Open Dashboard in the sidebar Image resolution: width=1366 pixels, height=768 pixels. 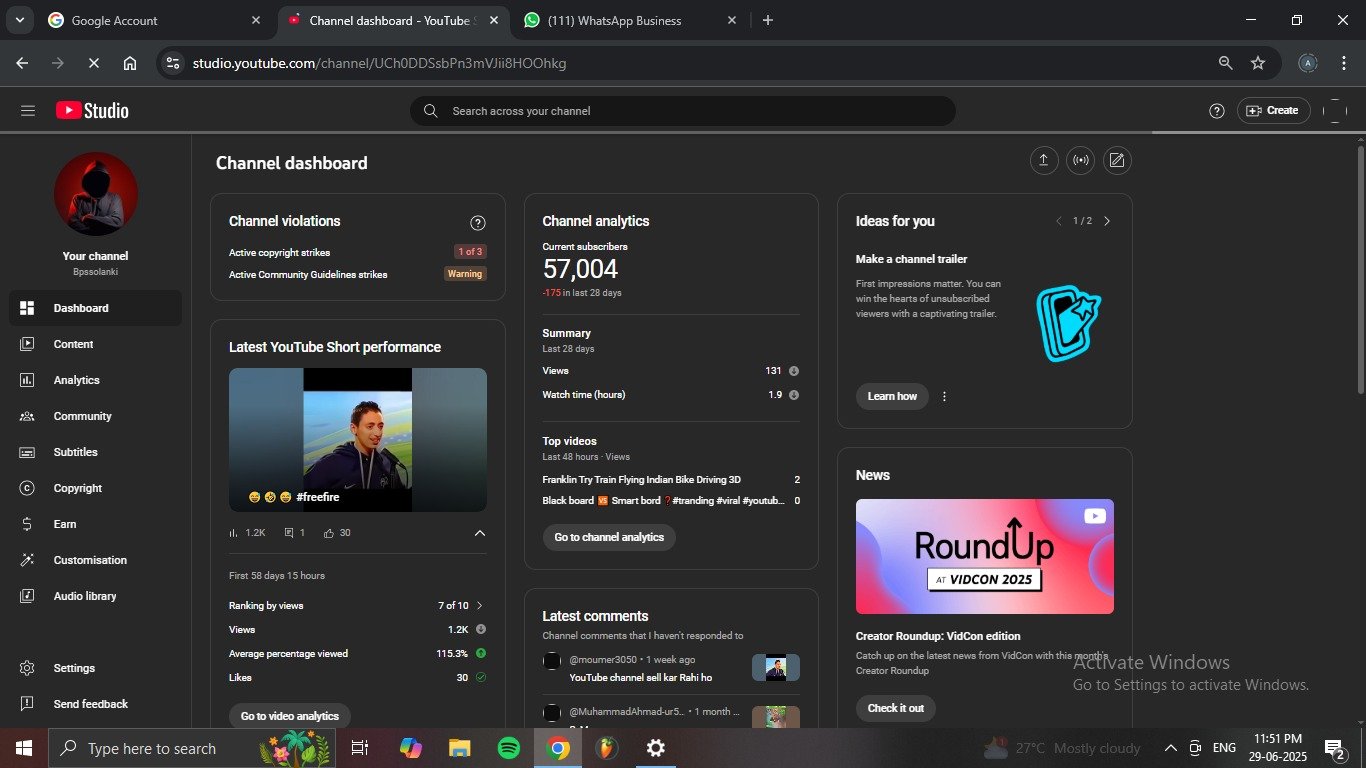click(95, 308)
